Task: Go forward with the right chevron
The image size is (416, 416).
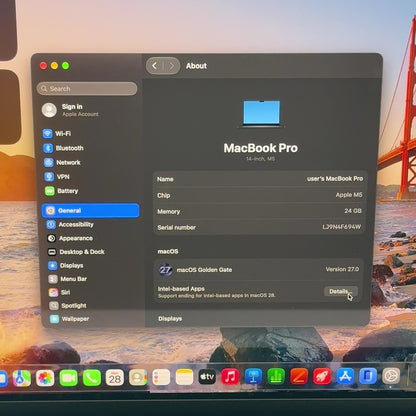Action: click(172, 66)
